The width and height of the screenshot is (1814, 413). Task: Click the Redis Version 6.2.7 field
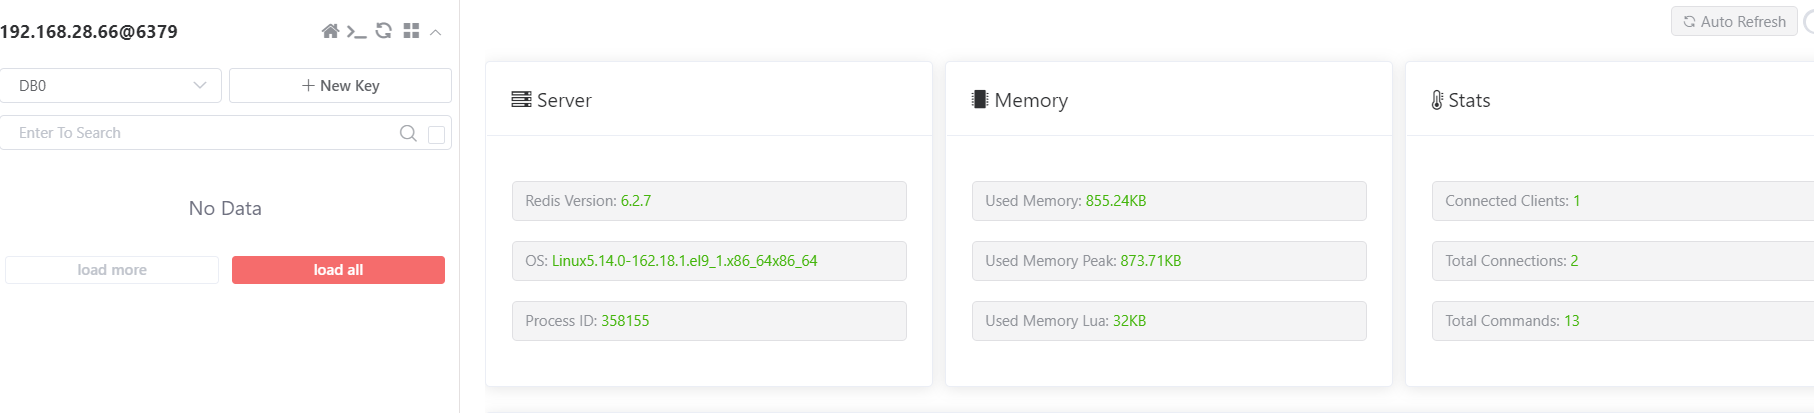pos(709,201)
